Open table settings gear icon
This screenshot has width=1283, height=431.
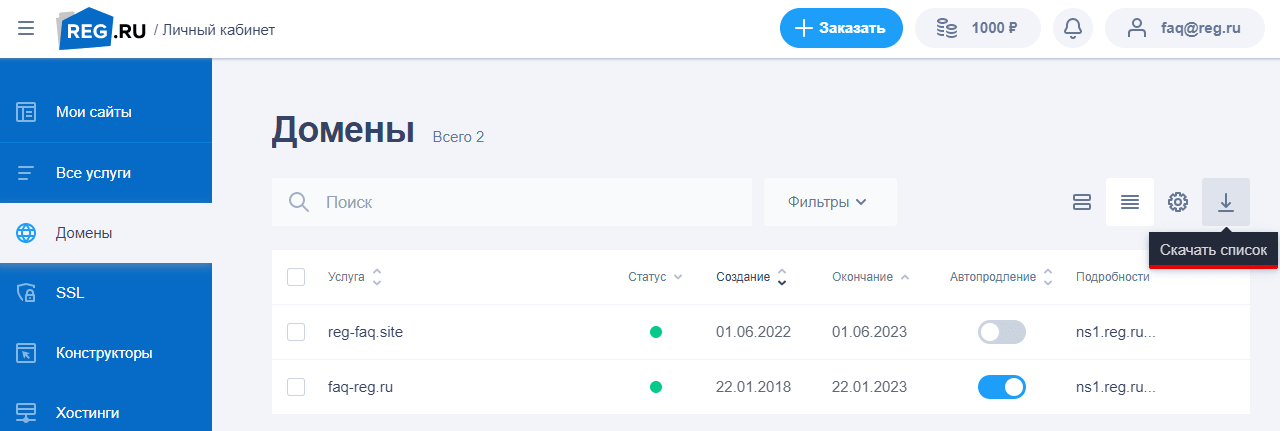coord(1178,202)
